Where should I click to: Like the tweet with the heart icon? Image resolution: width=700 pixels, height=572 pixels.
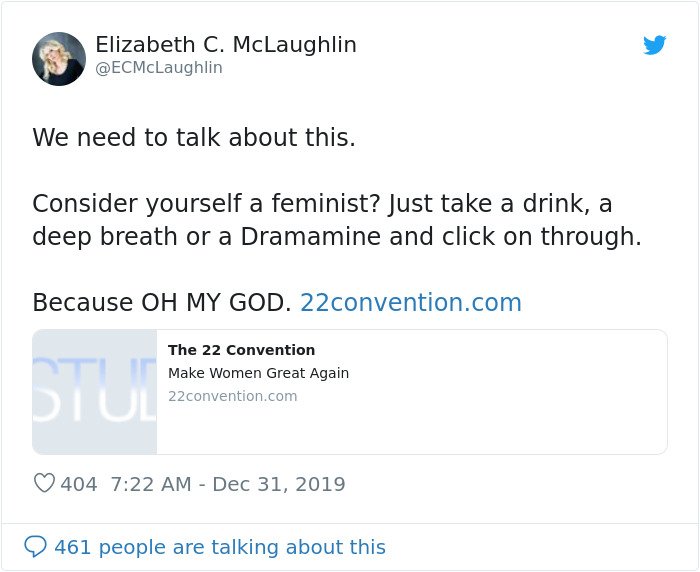(x=44, y=484)
